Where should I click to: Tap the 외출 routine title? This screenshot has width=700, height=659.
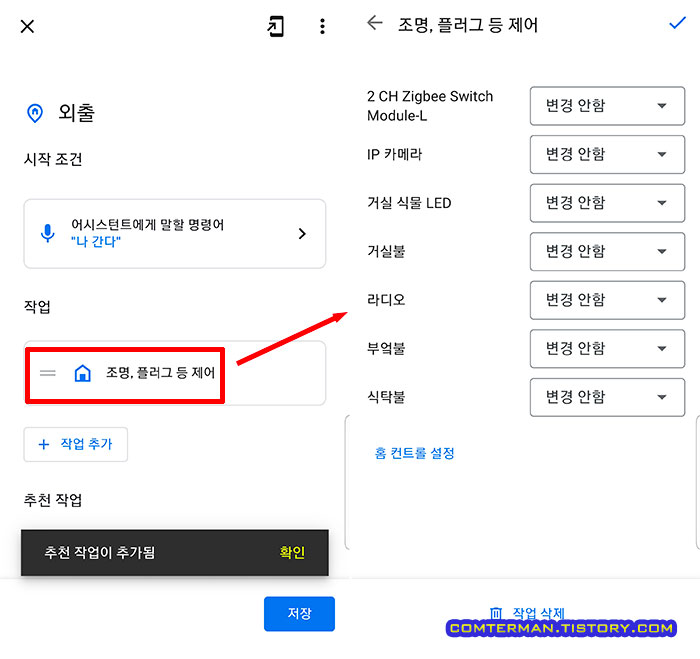point(76,113)
